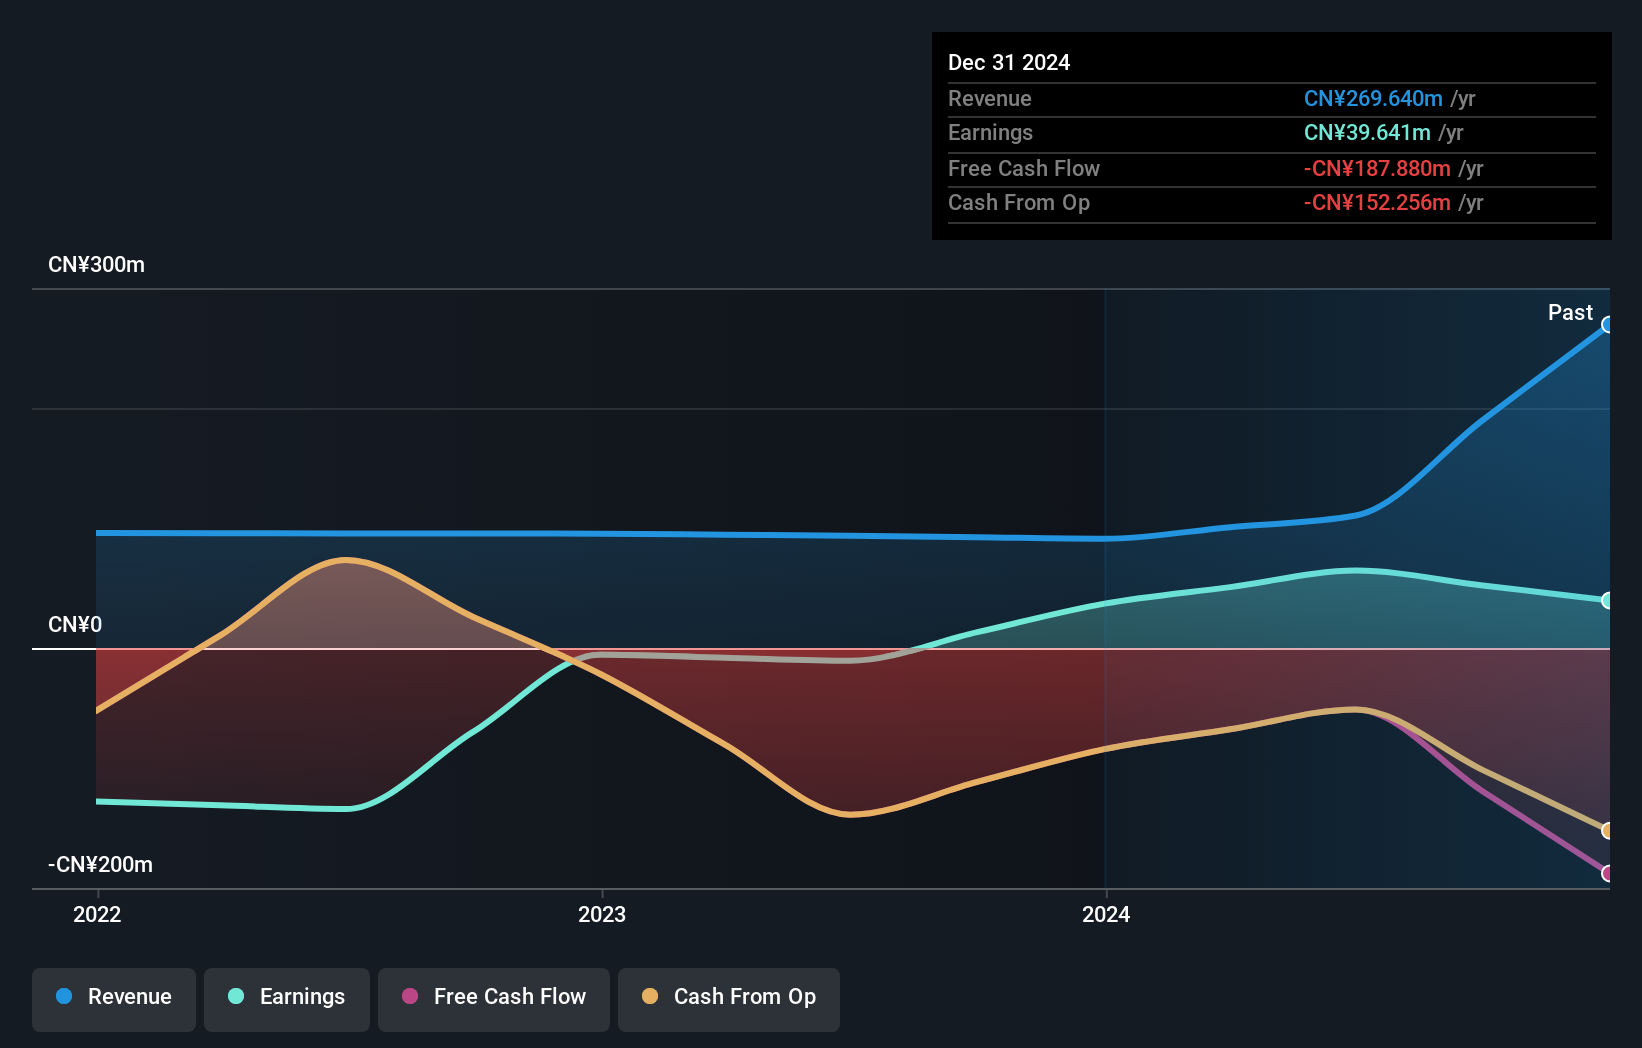The height and width of the screenshot is (1048, 1642).
Task: Click the Cash From Op label in tooltip
Action: [x=1019, y=203]
